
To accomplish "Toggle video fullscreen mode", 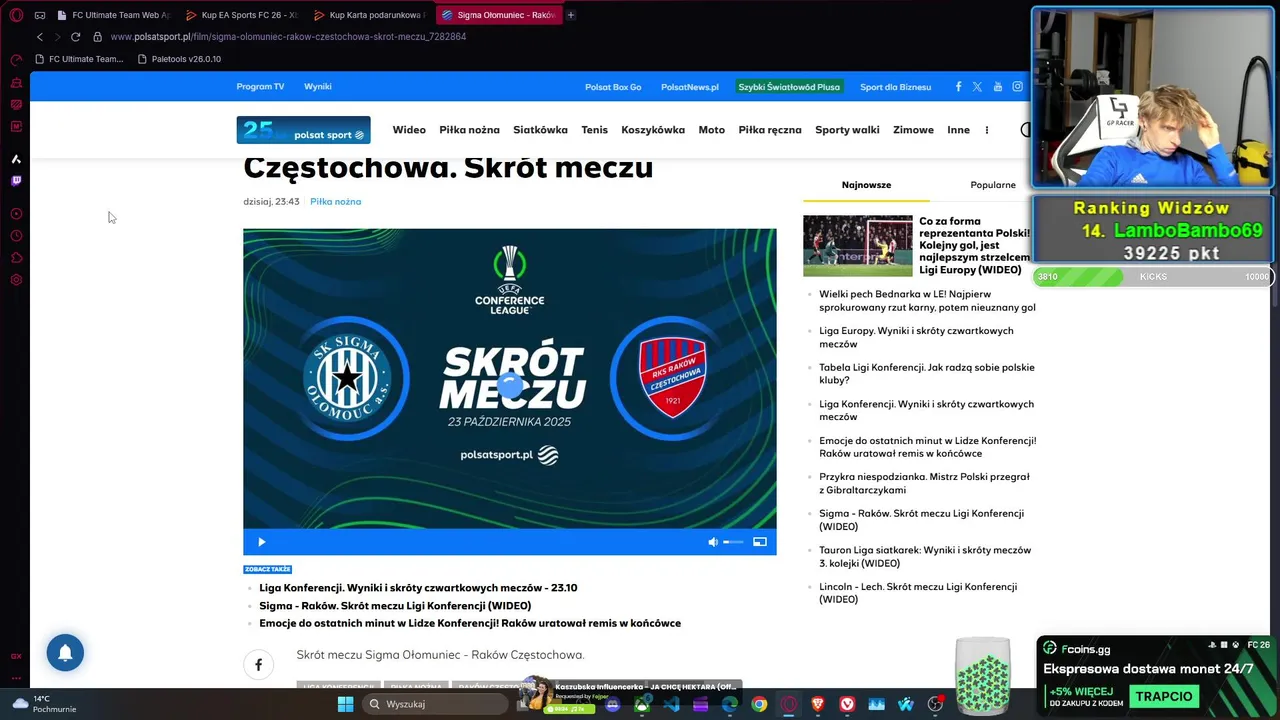I will [760, 542].
